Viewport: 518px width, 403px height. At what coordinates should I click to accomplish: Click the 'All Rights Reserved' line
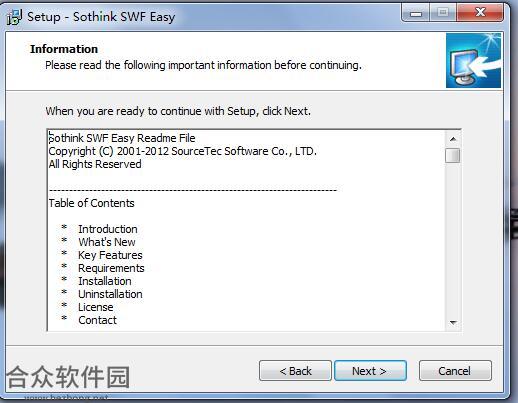click(x=95, y=164)
